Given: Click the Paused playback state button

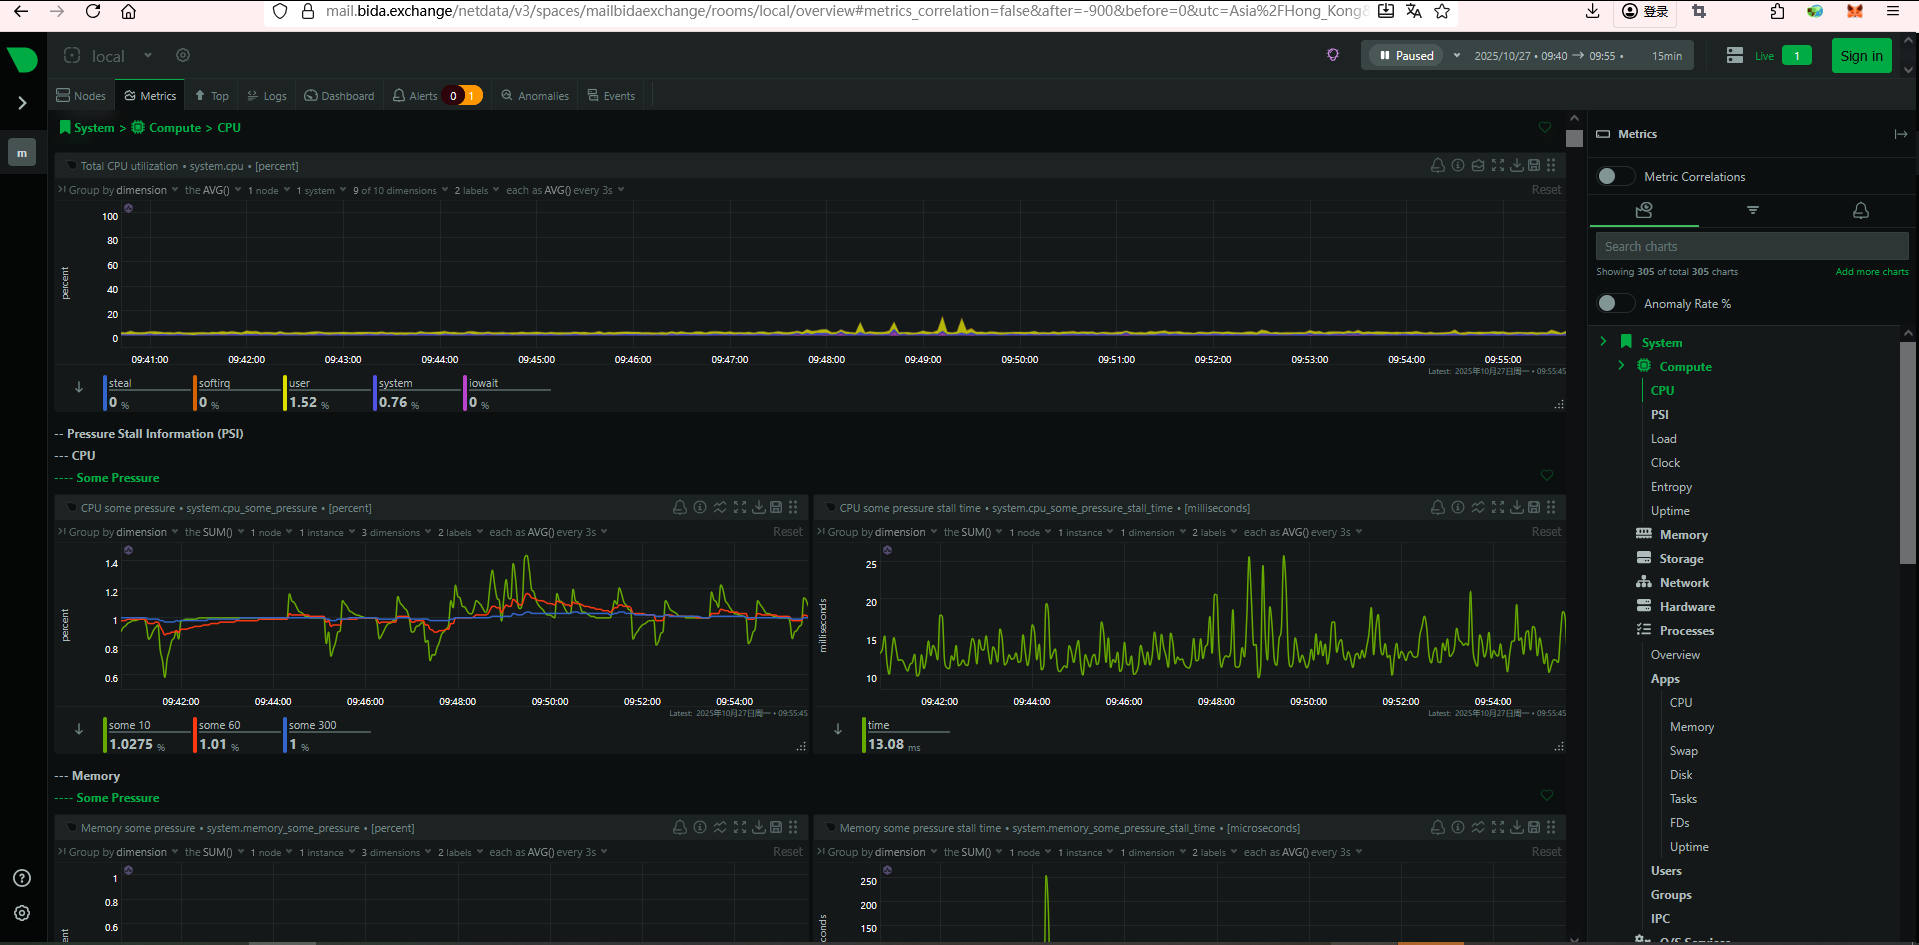Looking at the screenshot, I should (x=1407, y=56).
